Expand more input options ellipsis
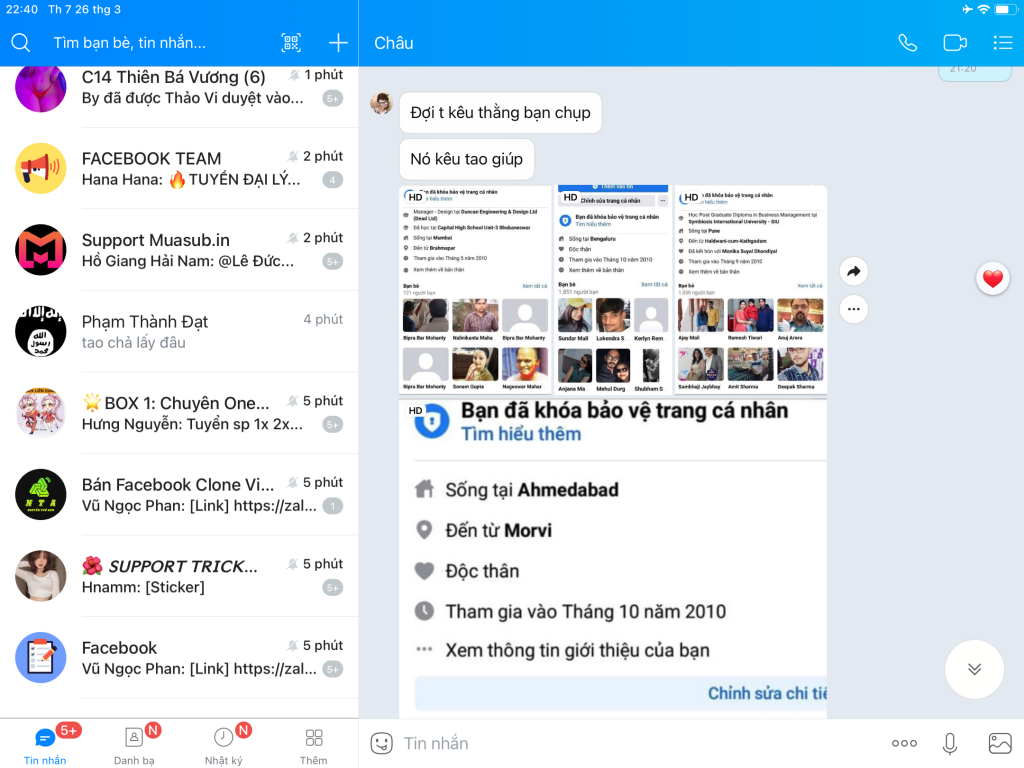 pyautogui.click(x=904, y=743)
